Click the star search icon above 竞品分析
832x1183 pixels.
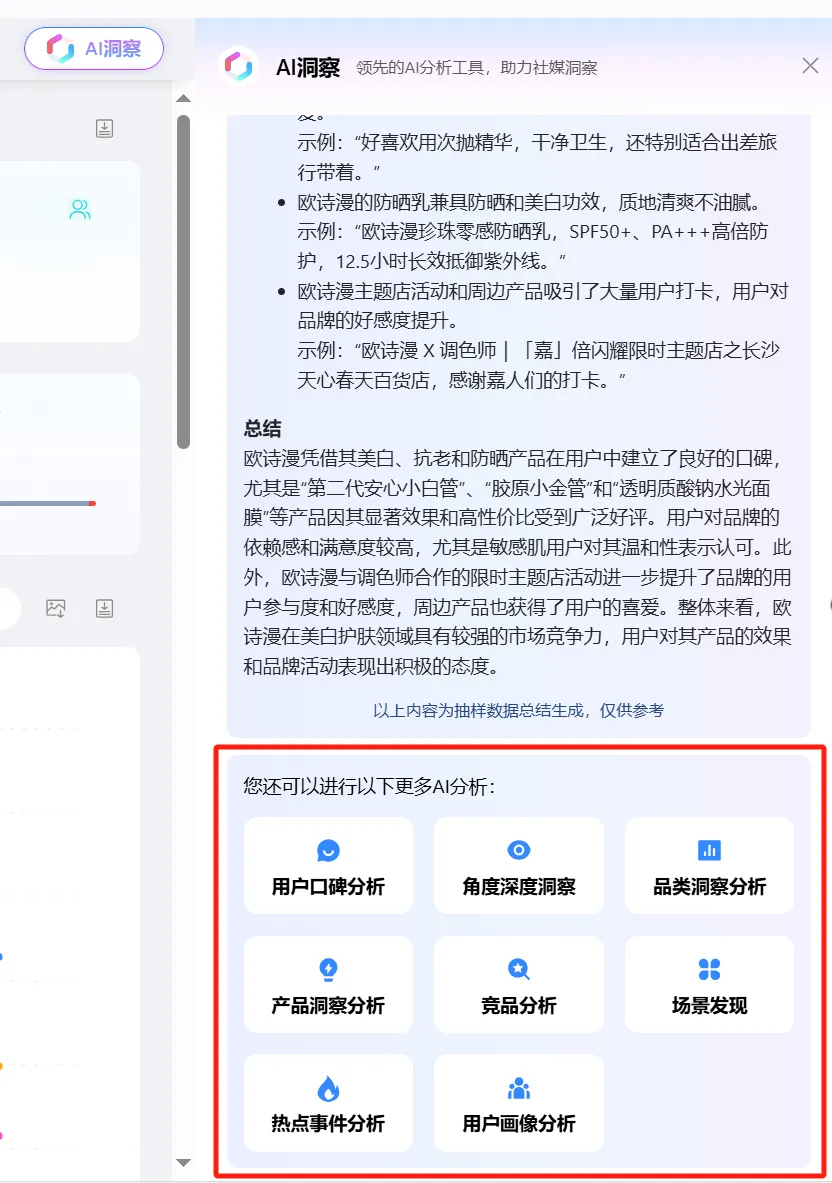(x=519, y=969)
